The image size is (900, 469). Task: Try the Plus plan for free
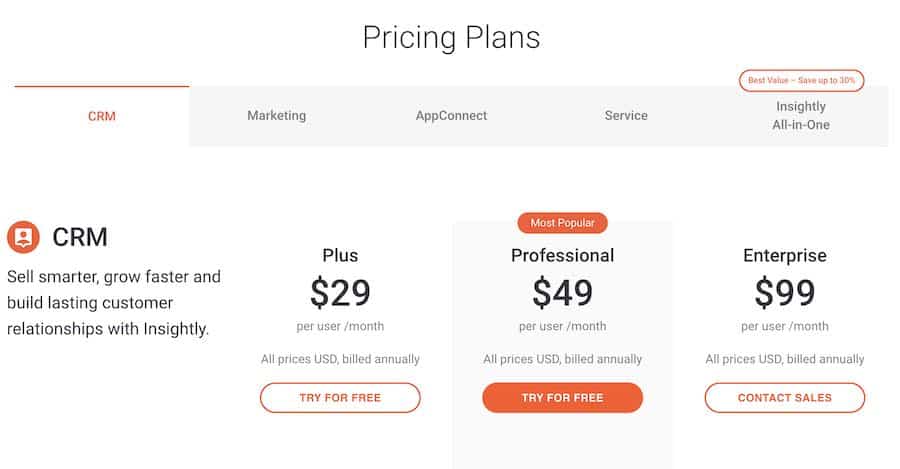tap(340, 397)
